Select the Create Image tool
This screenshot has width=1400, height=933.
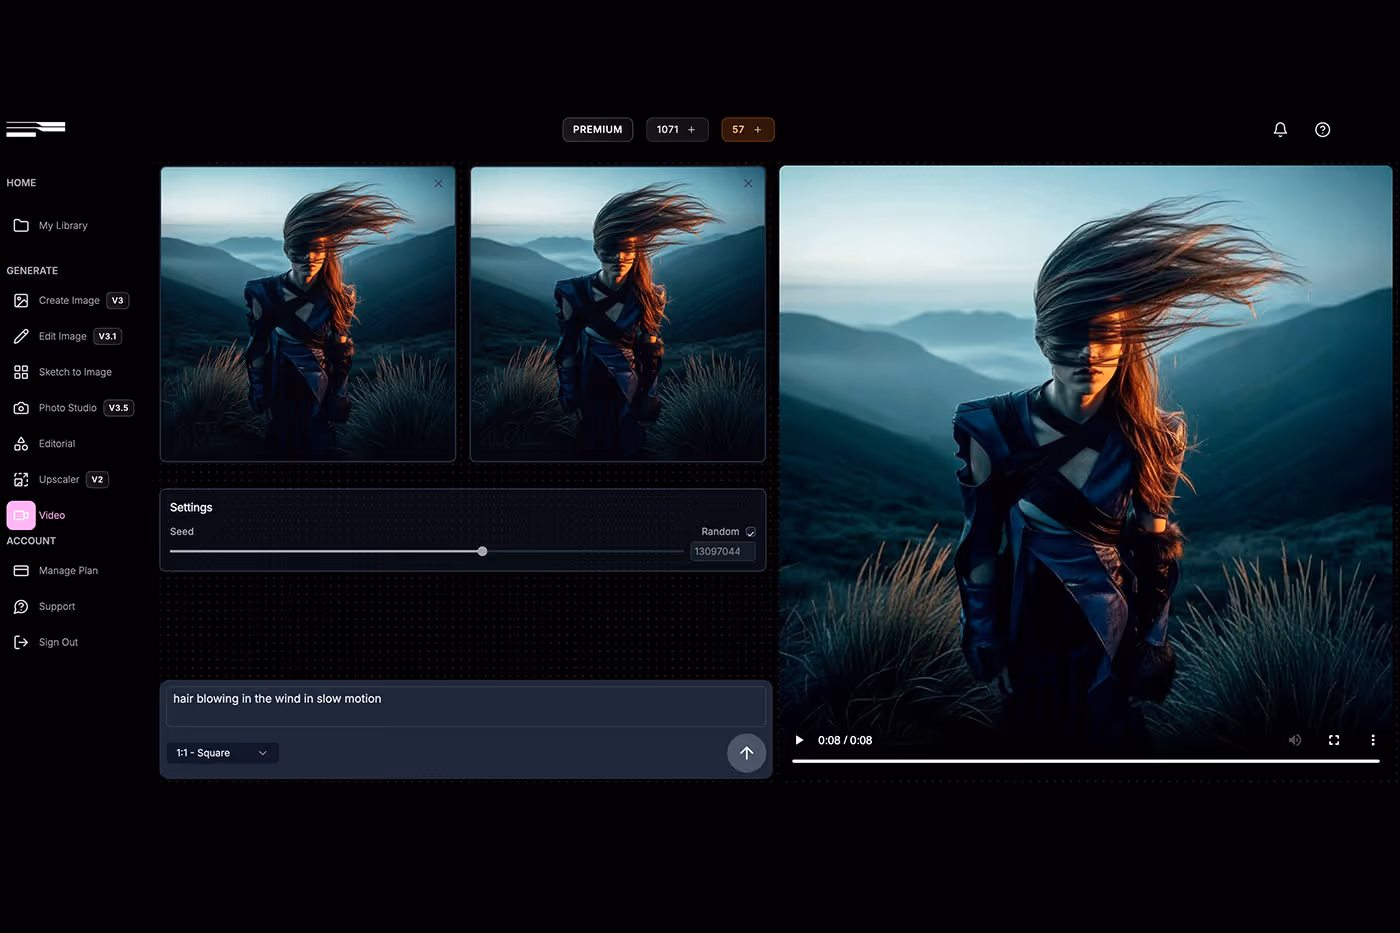pos(68,300)
